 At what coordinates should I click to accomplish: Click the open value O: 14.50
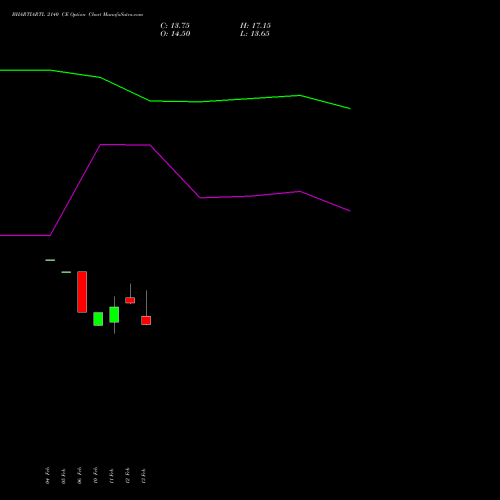[175, 34]
